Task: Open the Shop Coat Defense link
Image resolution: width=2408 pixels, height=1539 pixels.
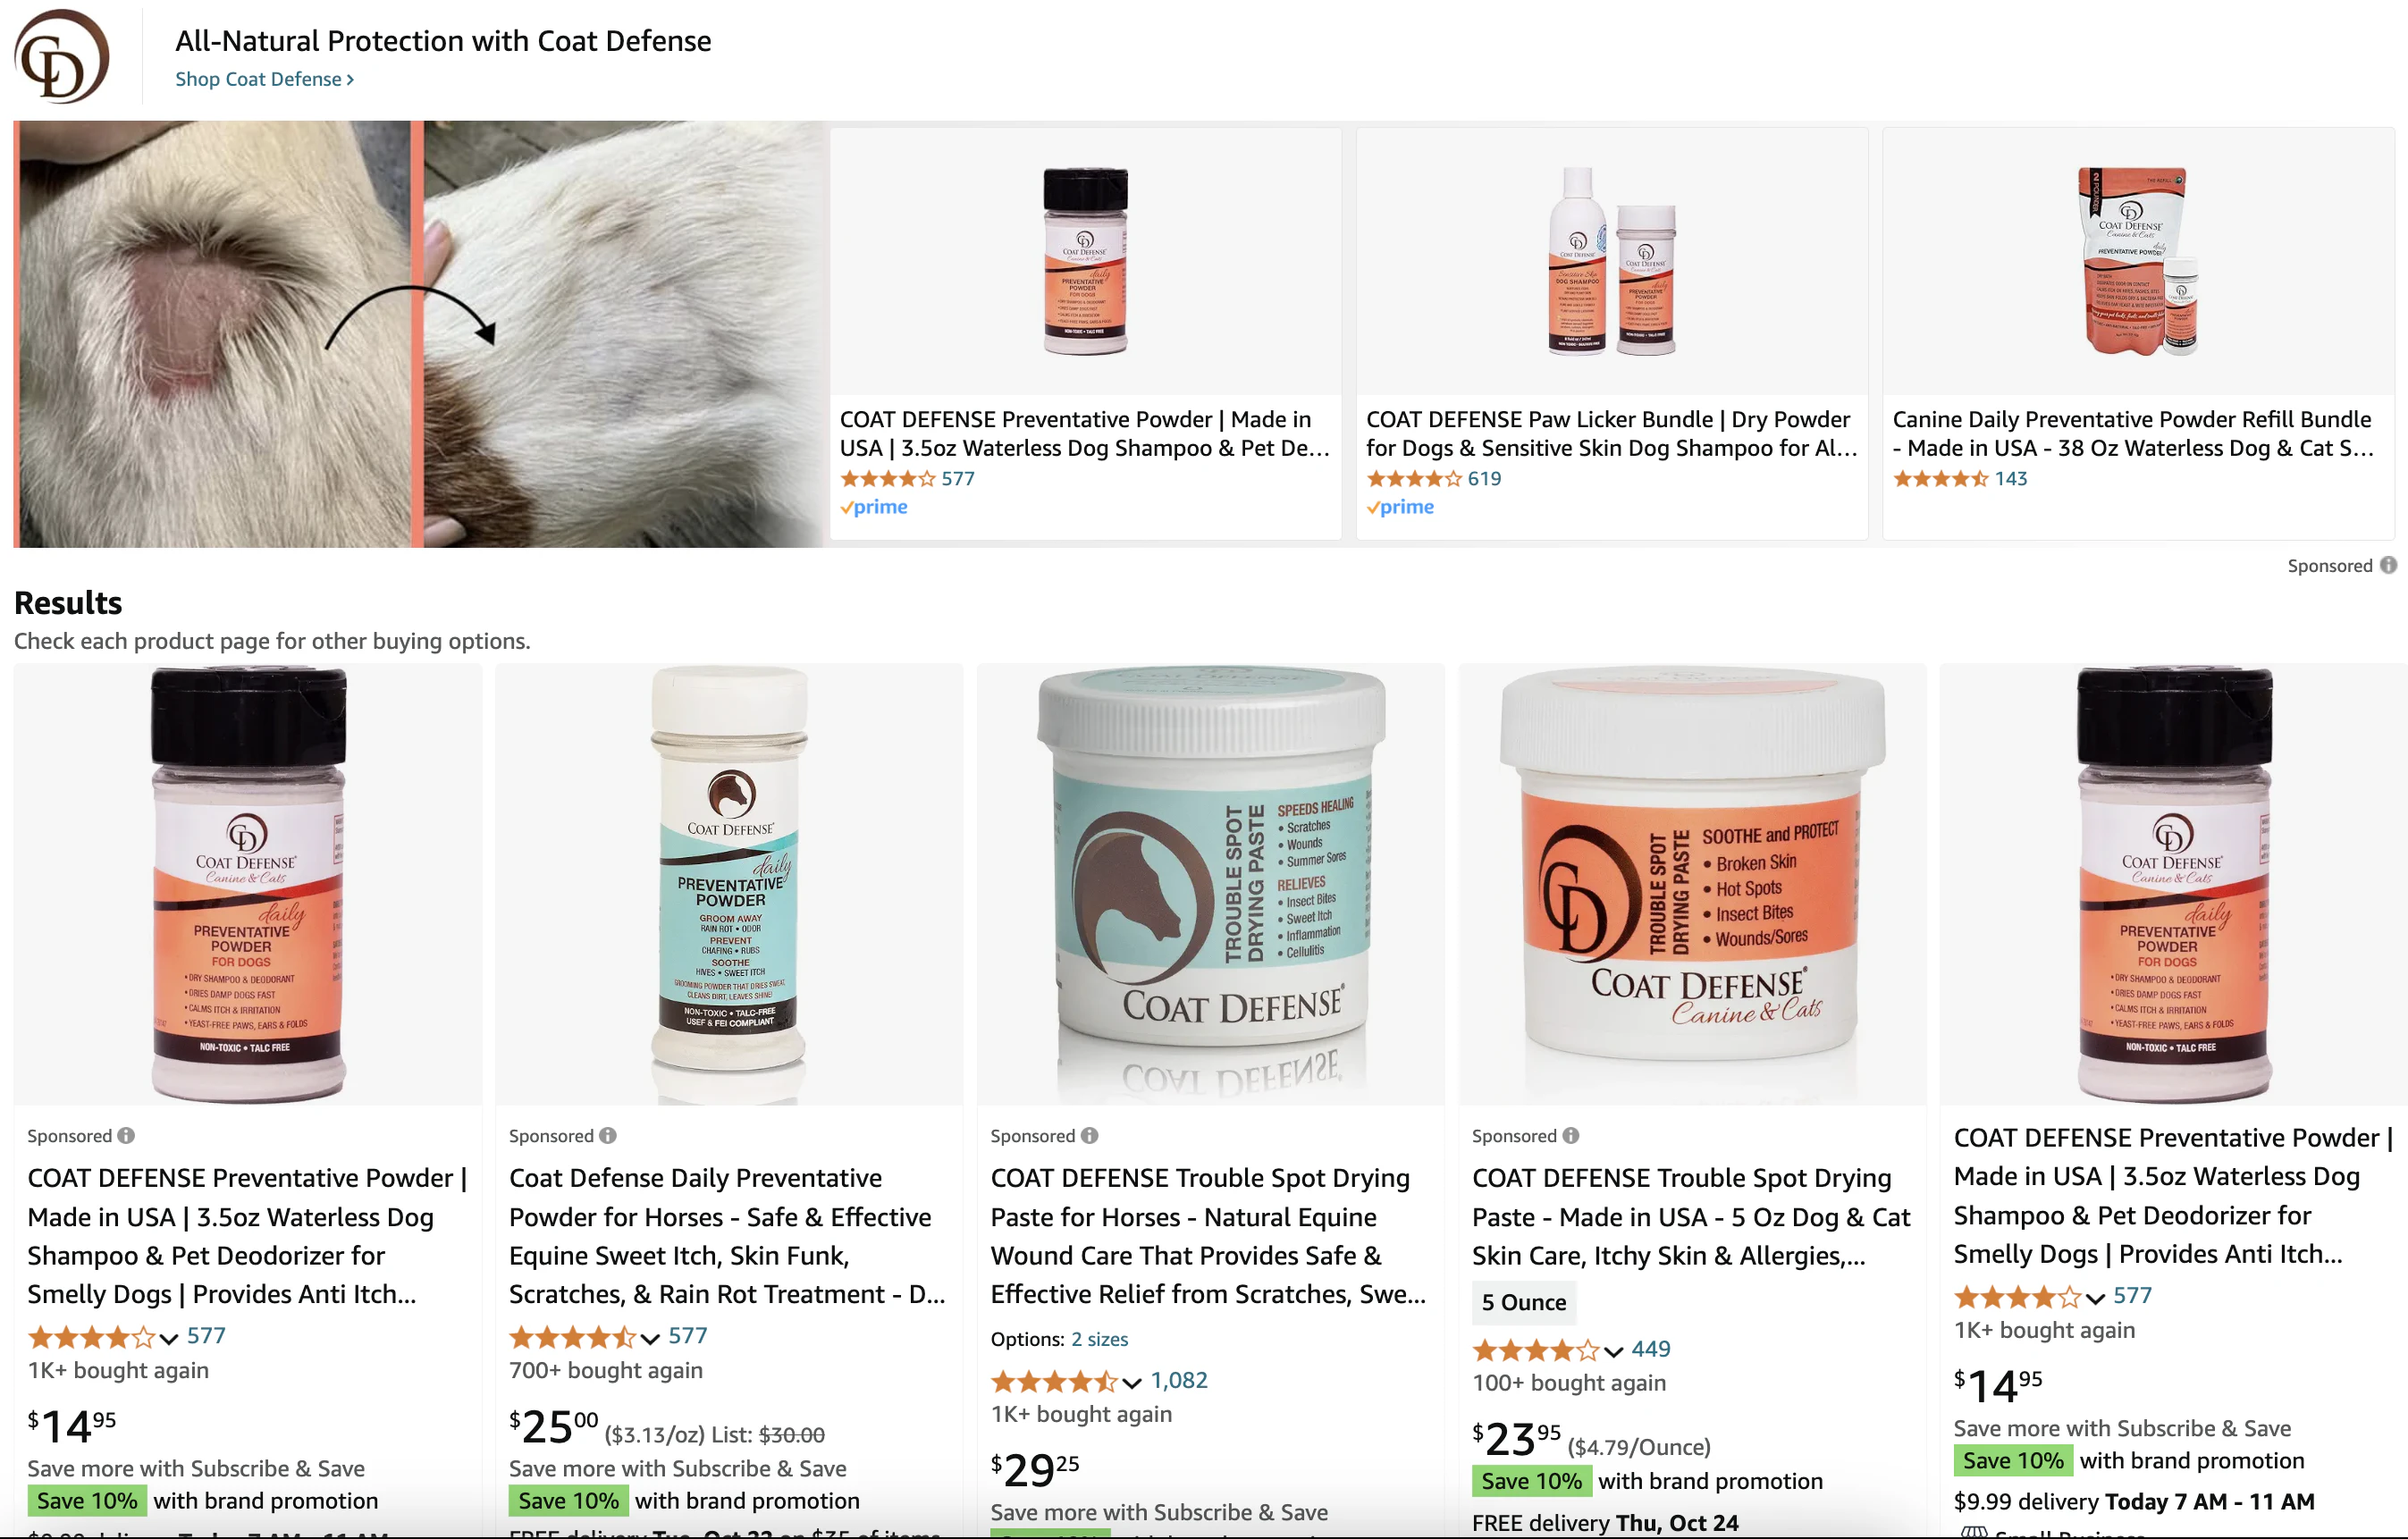Action: click(x=264, y=79)
